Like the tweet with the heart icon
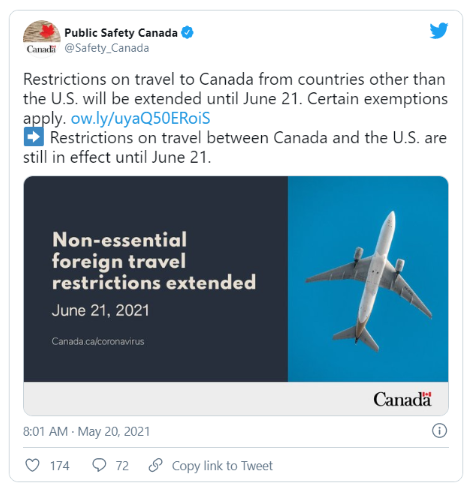Image resolution: width=468 pixels, height=486 pixels. coord(32,465)
